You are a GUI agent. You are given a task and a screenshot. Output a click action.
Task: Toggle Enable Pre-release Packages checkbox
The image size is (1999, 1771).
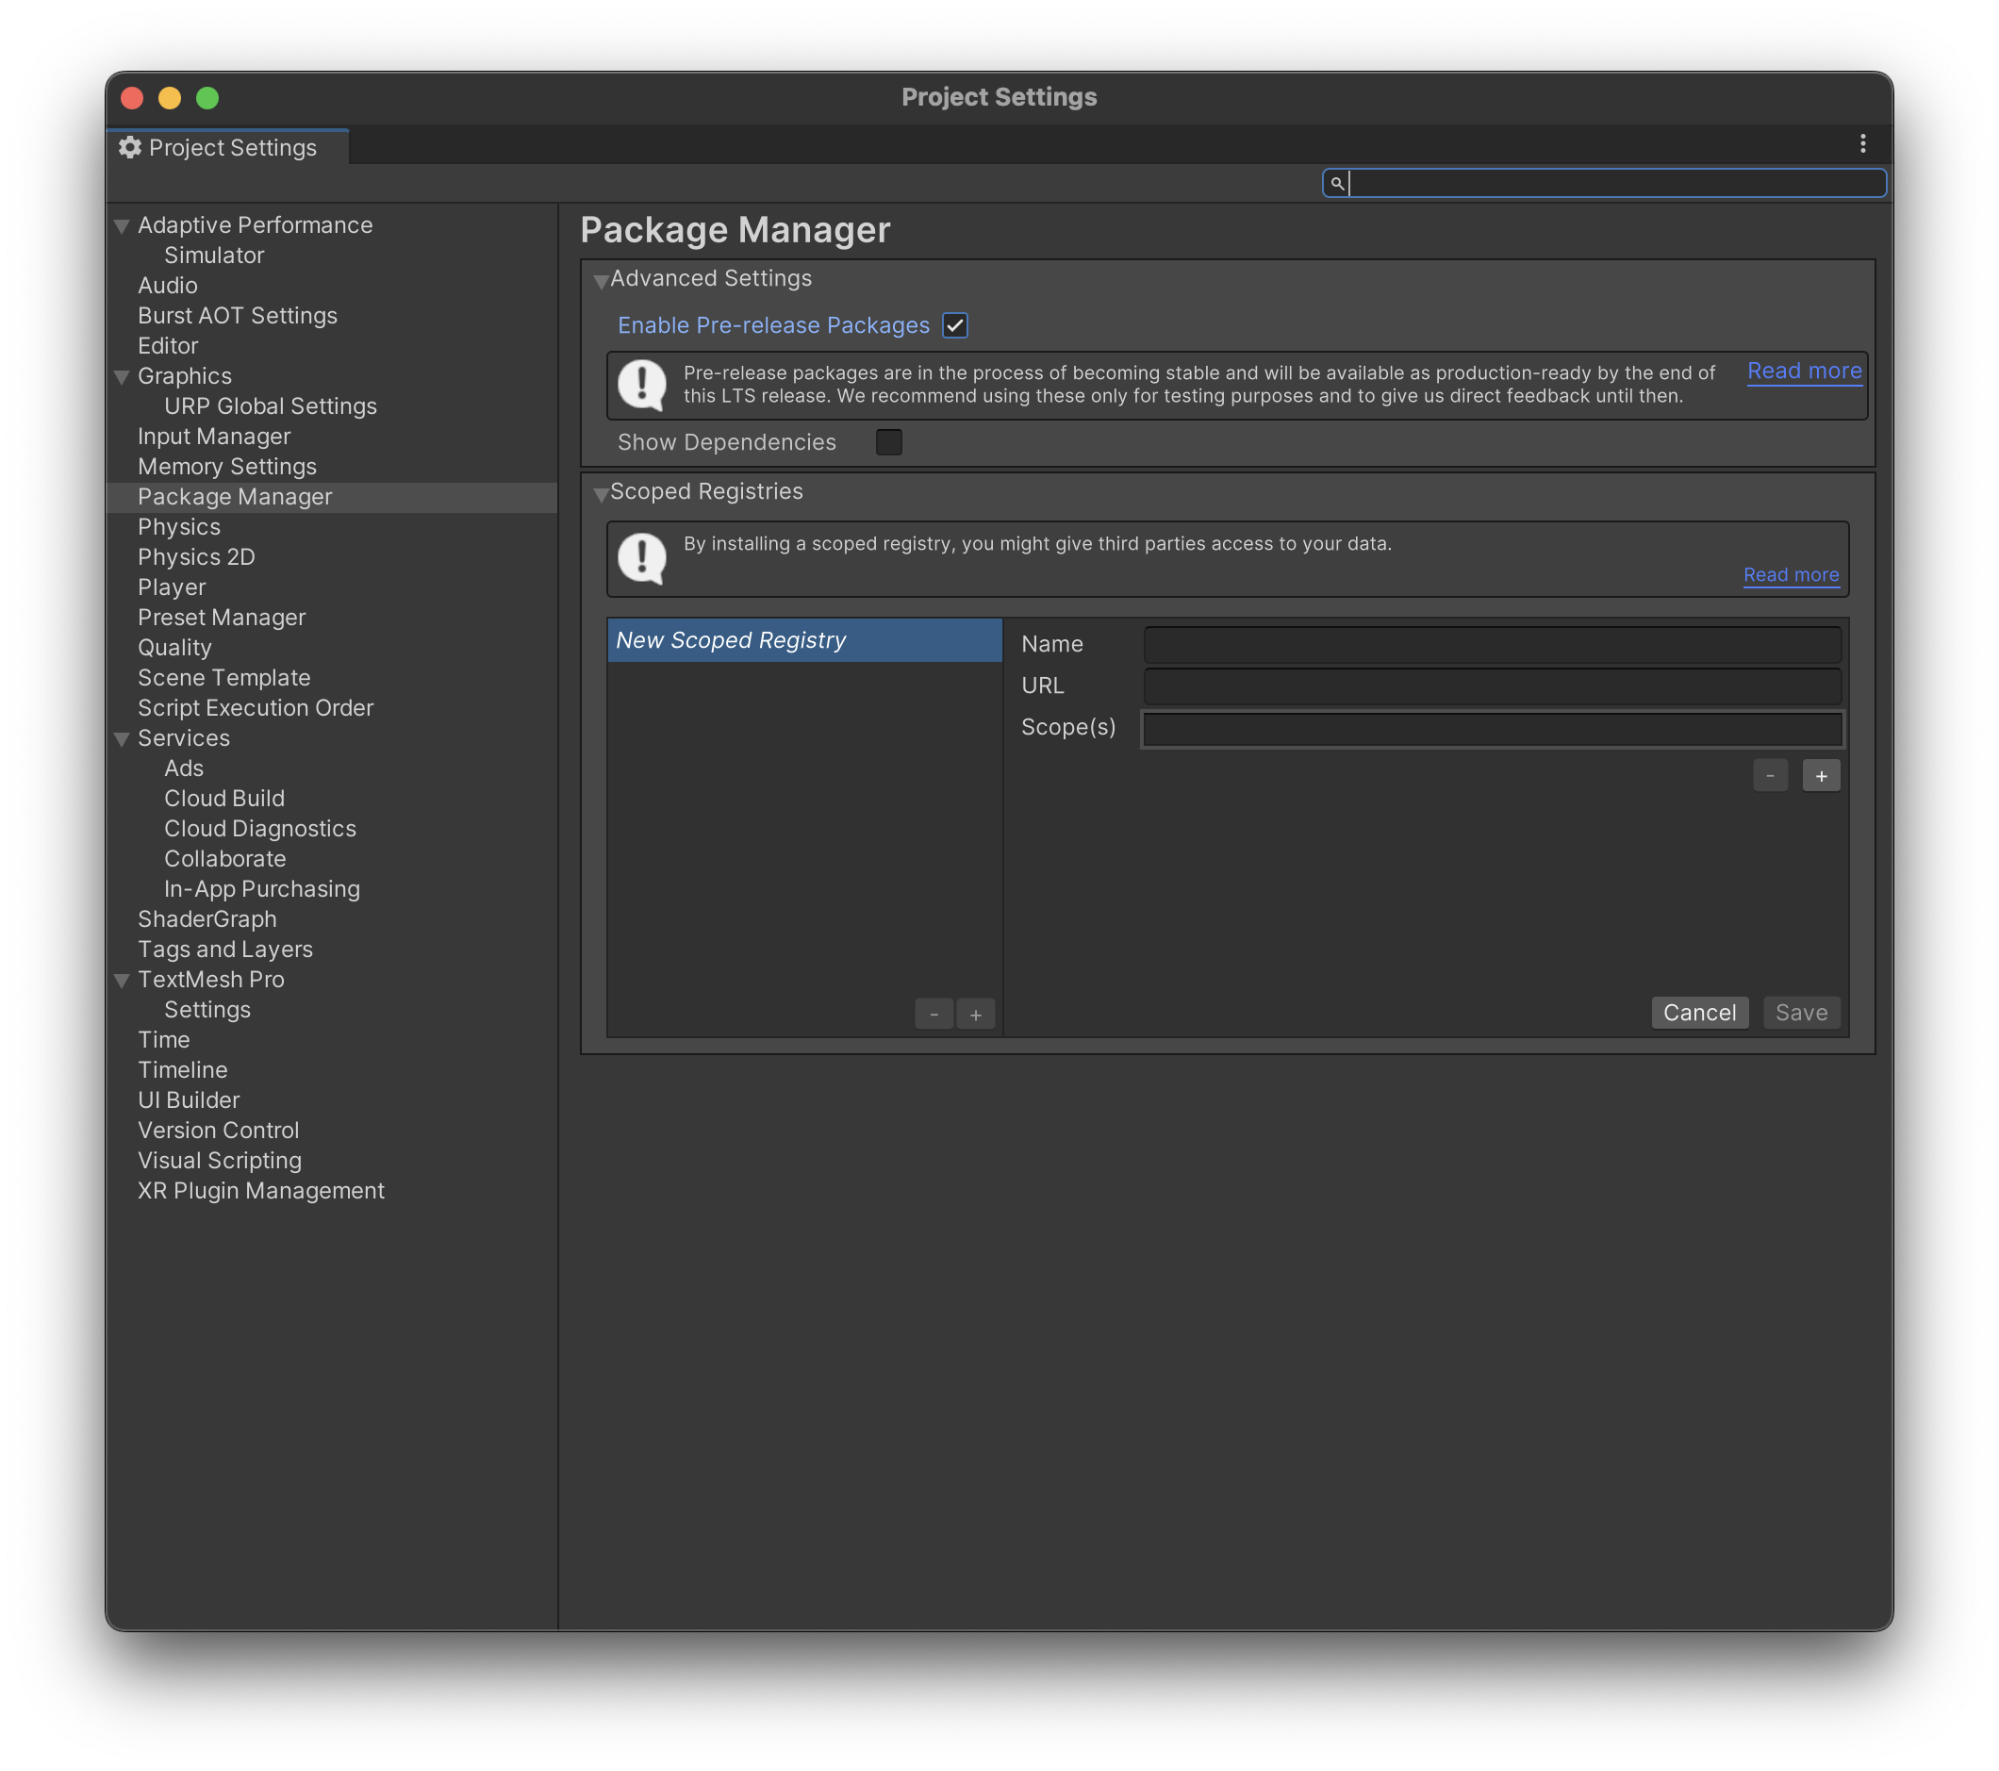tap(954, 325)
